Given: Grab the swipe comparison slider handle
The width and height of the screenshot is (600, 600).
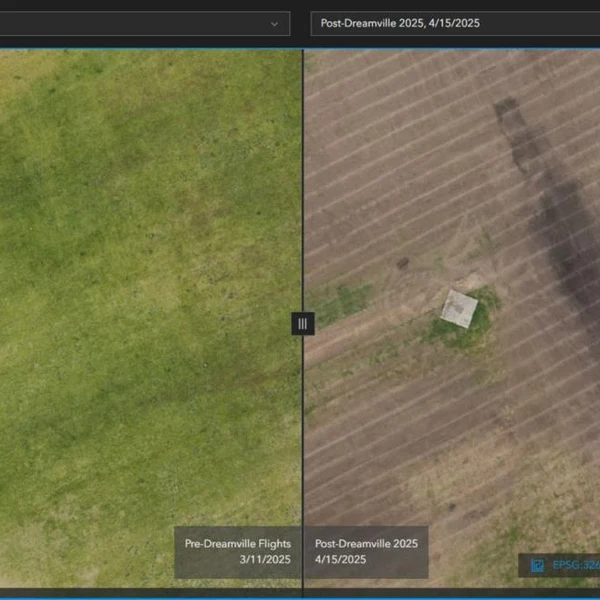Looking at the screenshot, I should 303,324.
